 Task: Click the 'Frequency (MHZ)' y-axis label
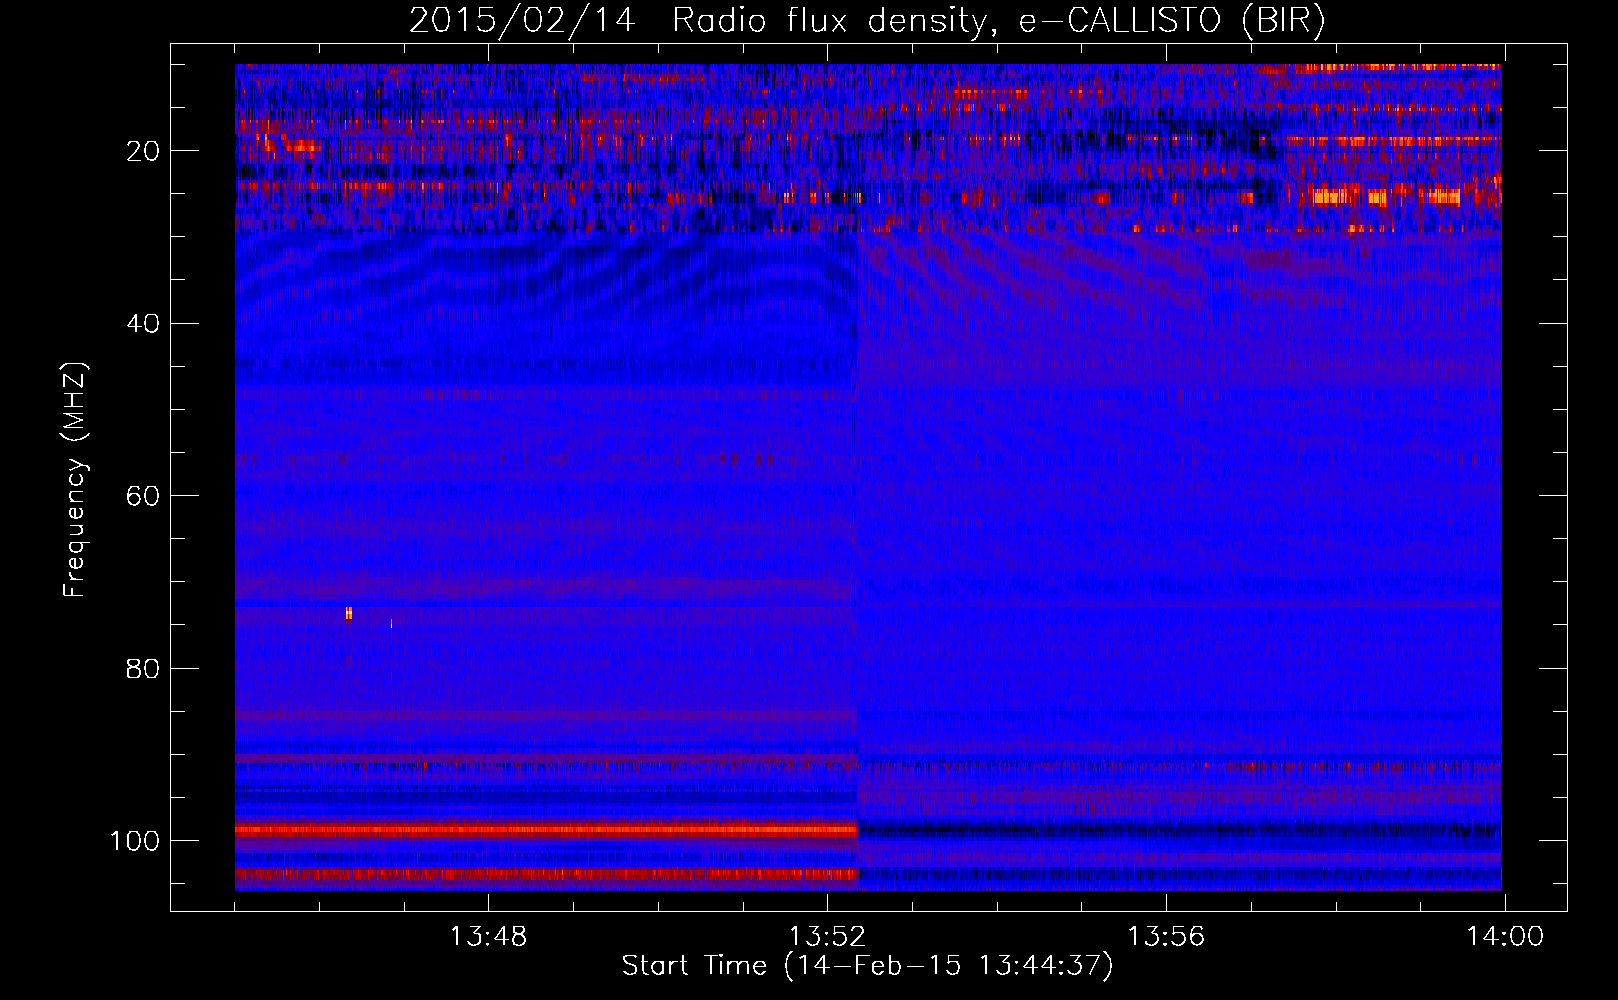(x=75, y=480)
